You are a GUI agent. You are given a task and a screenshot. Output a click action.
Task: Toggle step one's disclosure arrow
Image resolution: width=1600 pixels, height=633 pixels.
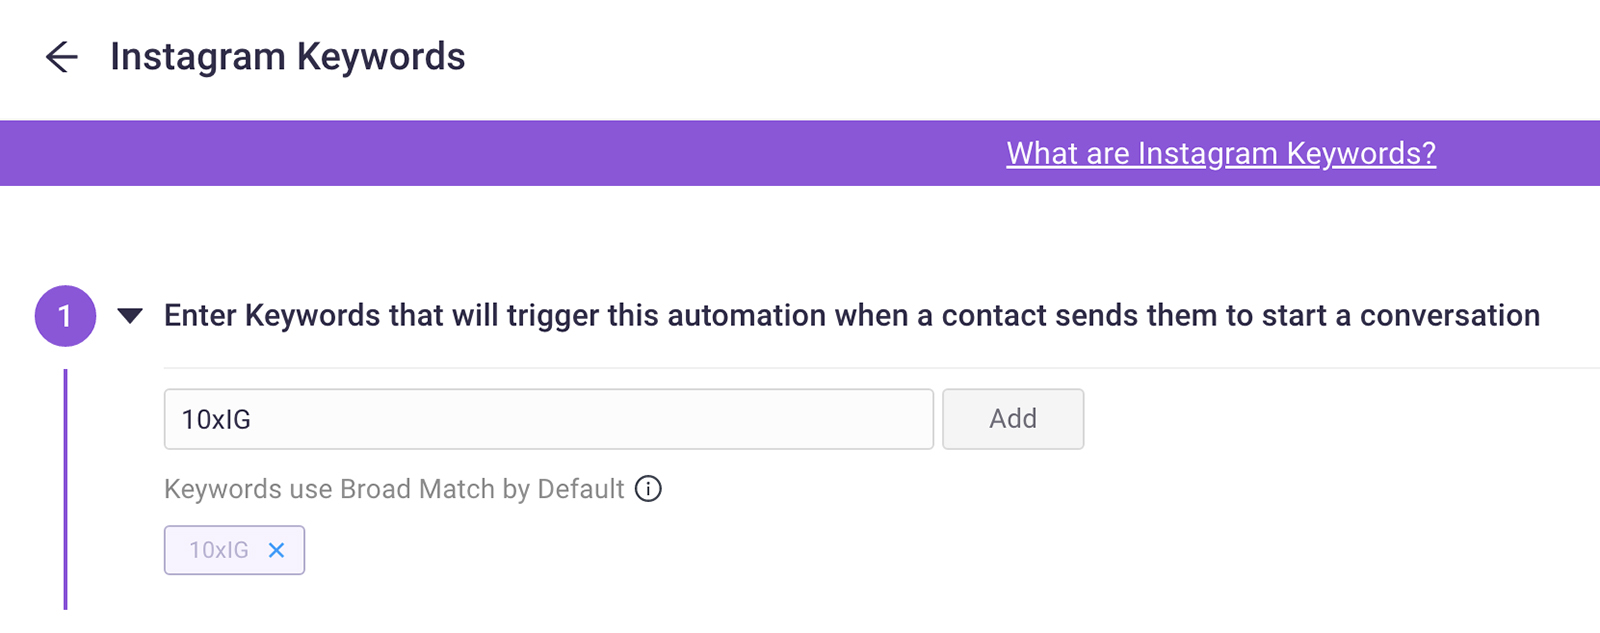point(130,316)
